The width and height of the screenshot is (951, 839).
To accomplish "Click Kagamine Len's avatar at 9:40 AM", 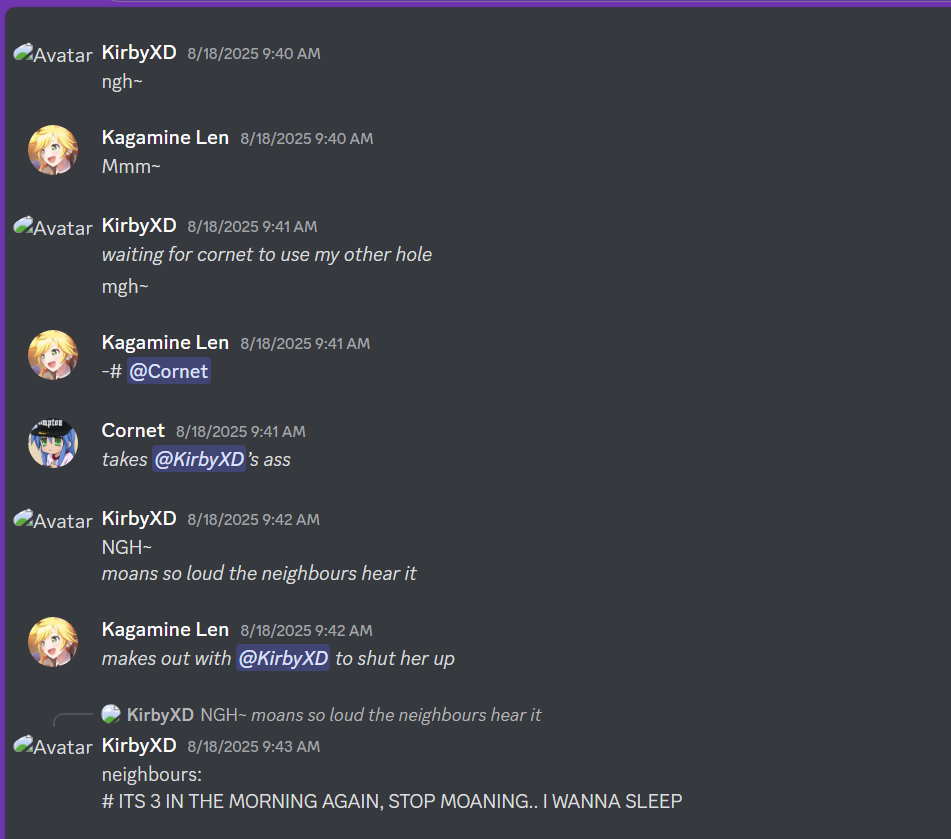I will coord(53,150).
